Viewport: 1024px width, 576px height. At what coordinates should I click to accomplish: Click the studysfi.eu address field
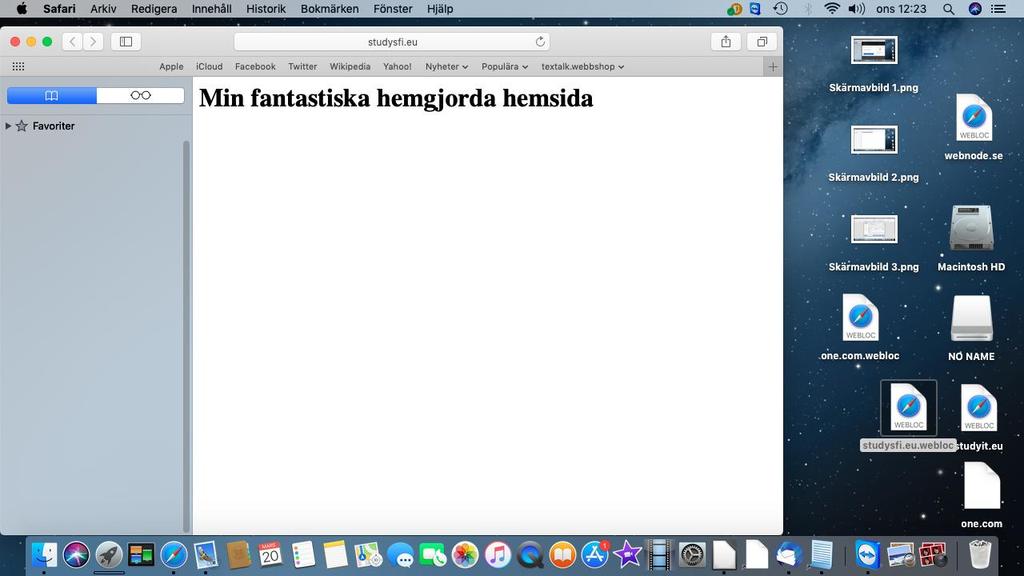[x=392, y=42]
